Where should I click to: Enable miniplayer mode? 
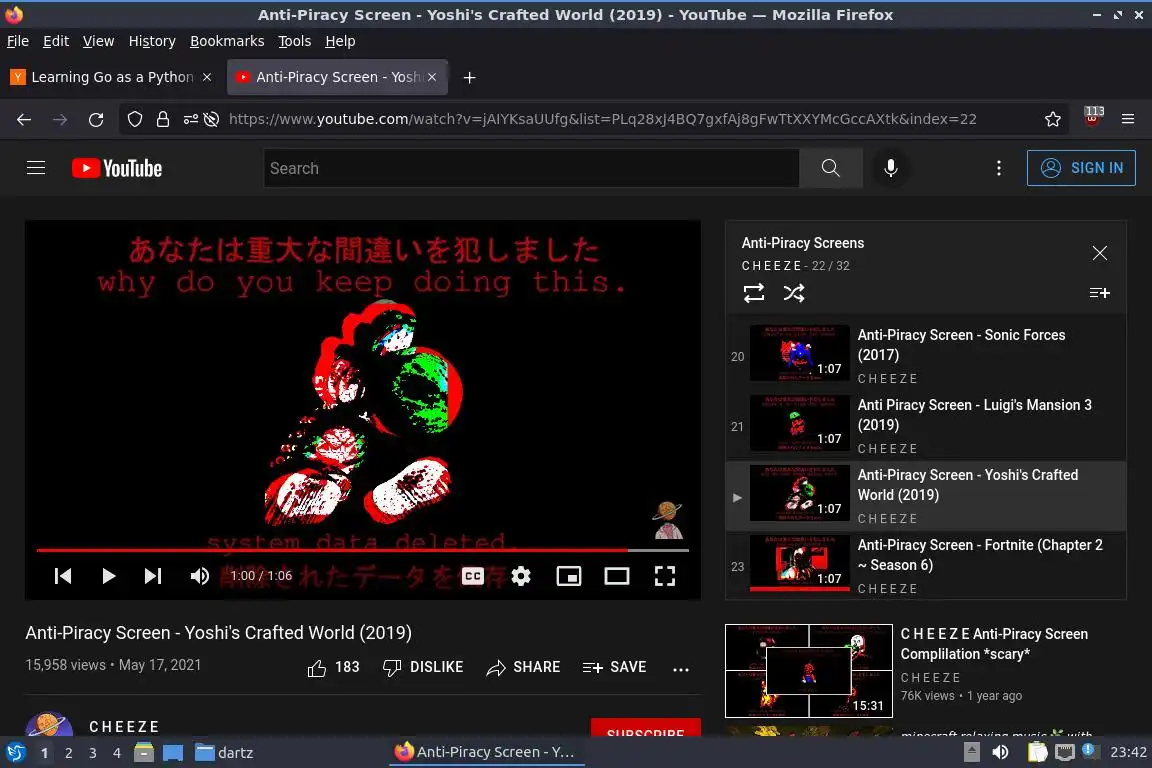[569, 576]
